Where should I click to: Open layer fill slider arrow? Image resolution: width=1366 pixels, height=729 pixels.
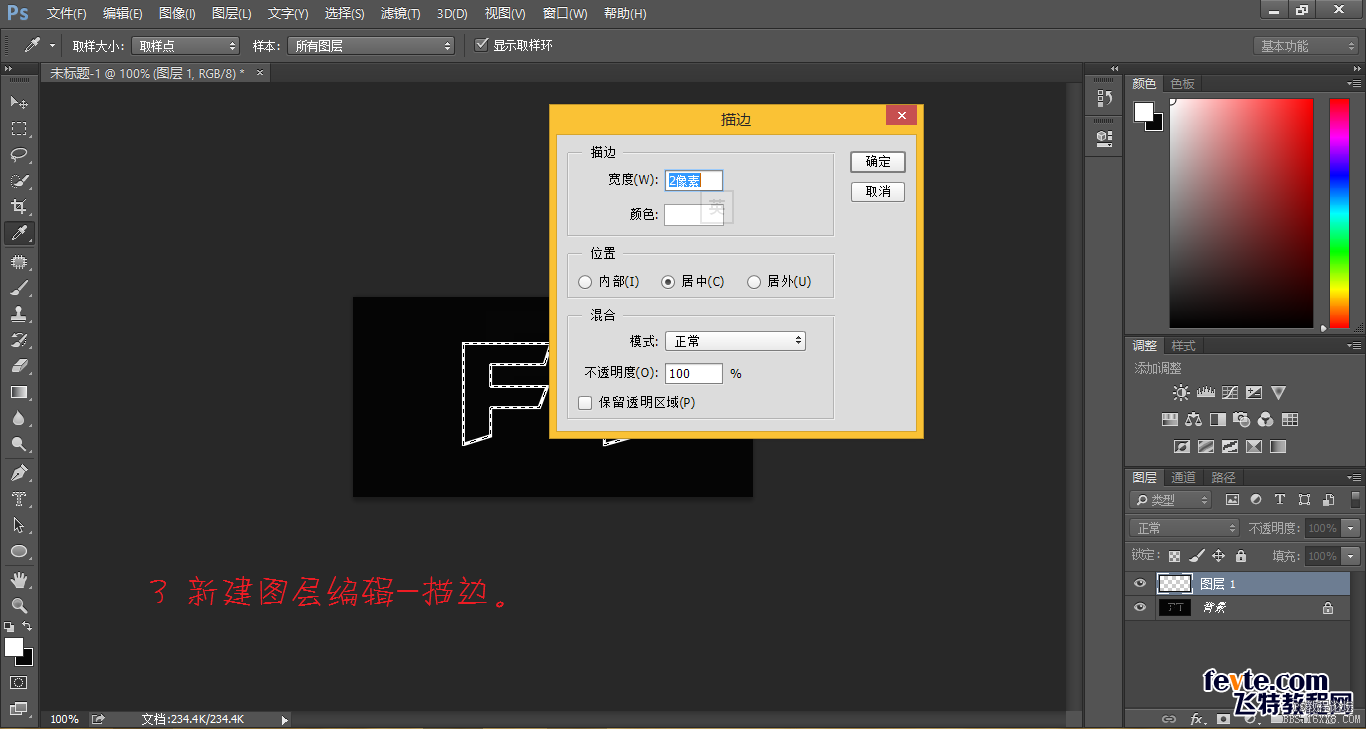coord(1351,556)
